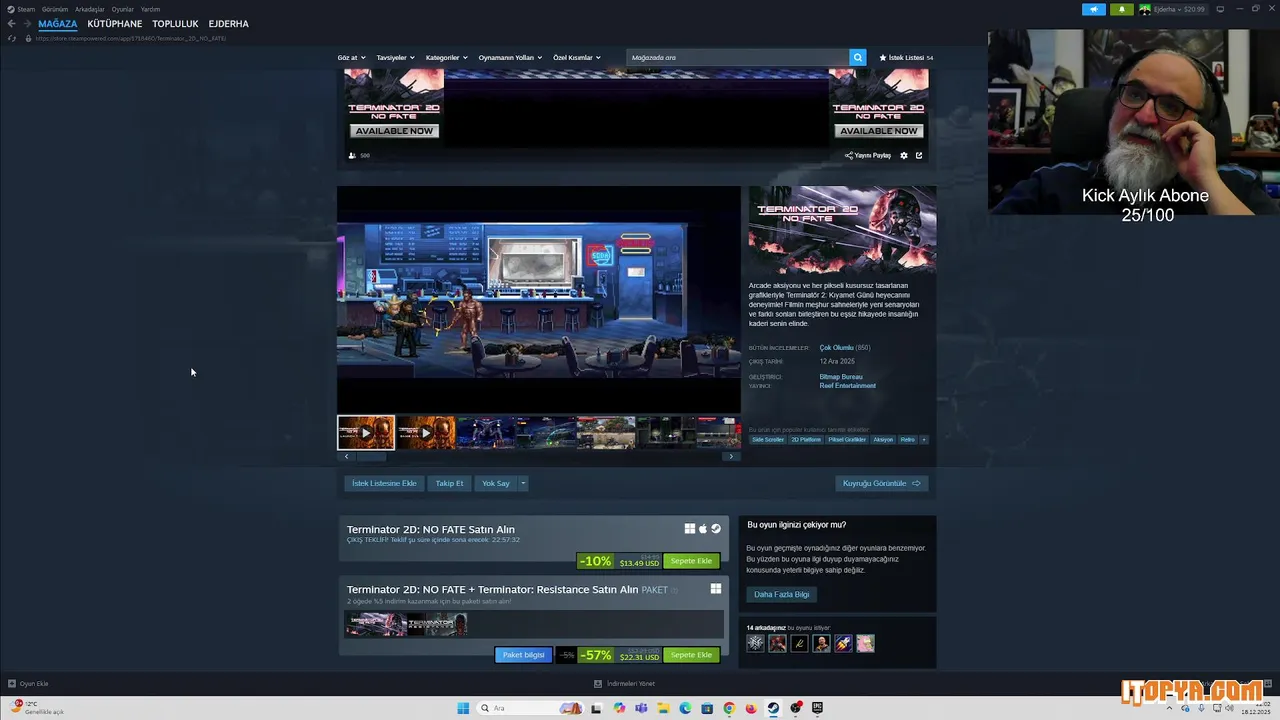Expand the Tavsiyeler dropdown

[395, 58]
